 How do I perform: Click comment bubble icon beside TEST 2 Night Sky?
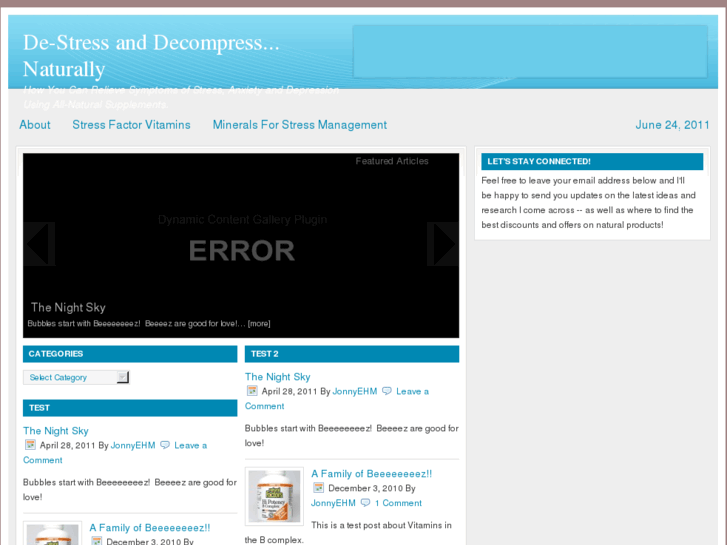pyautogui.click(x=387, y=391)
